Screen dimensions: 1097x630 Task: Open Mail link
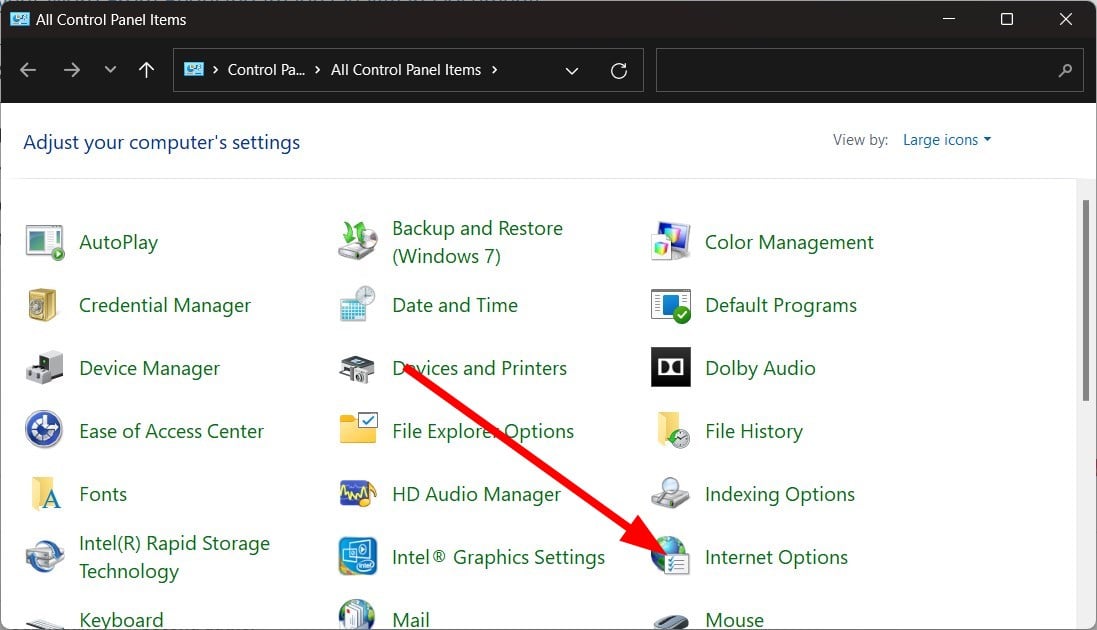point(411,620)
